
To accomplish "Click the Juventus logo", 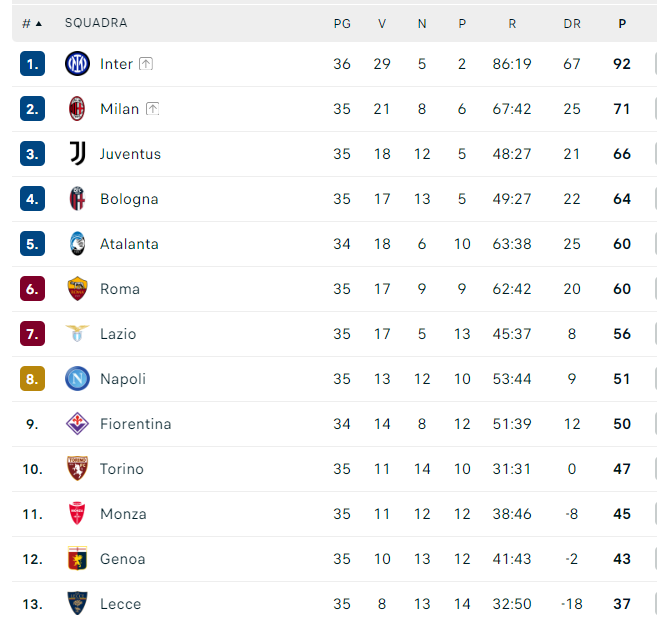I will pyautogui.click(x=78, y=153).
